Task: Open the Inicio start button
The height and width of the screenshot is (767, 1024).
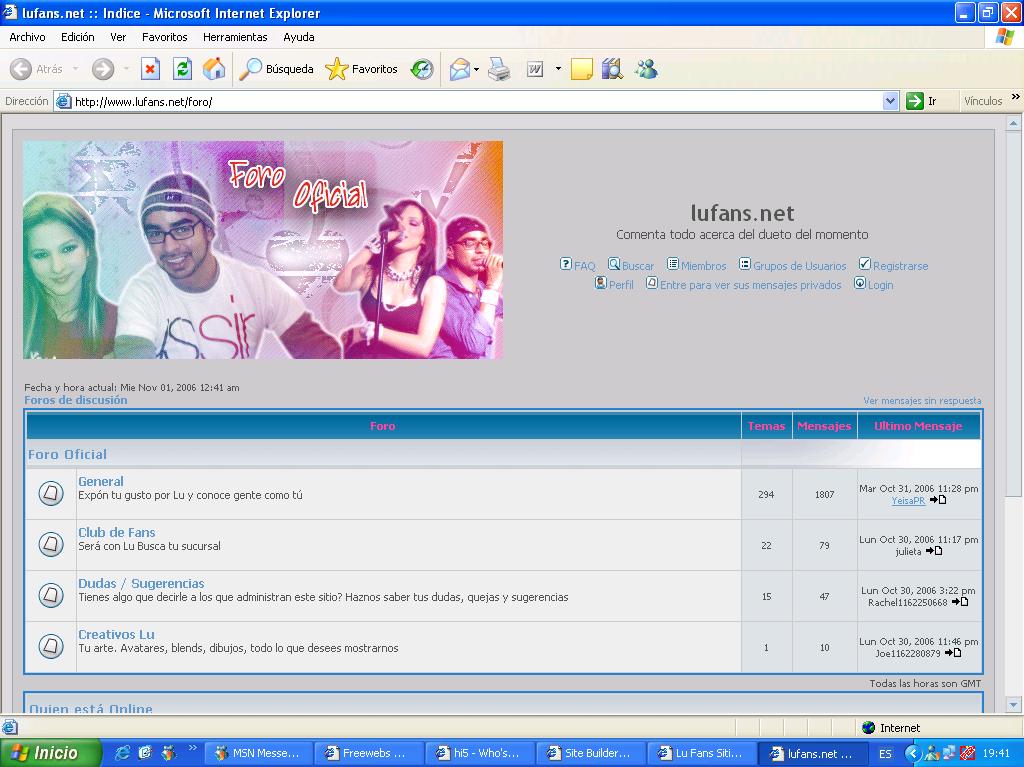Action: 51,753
